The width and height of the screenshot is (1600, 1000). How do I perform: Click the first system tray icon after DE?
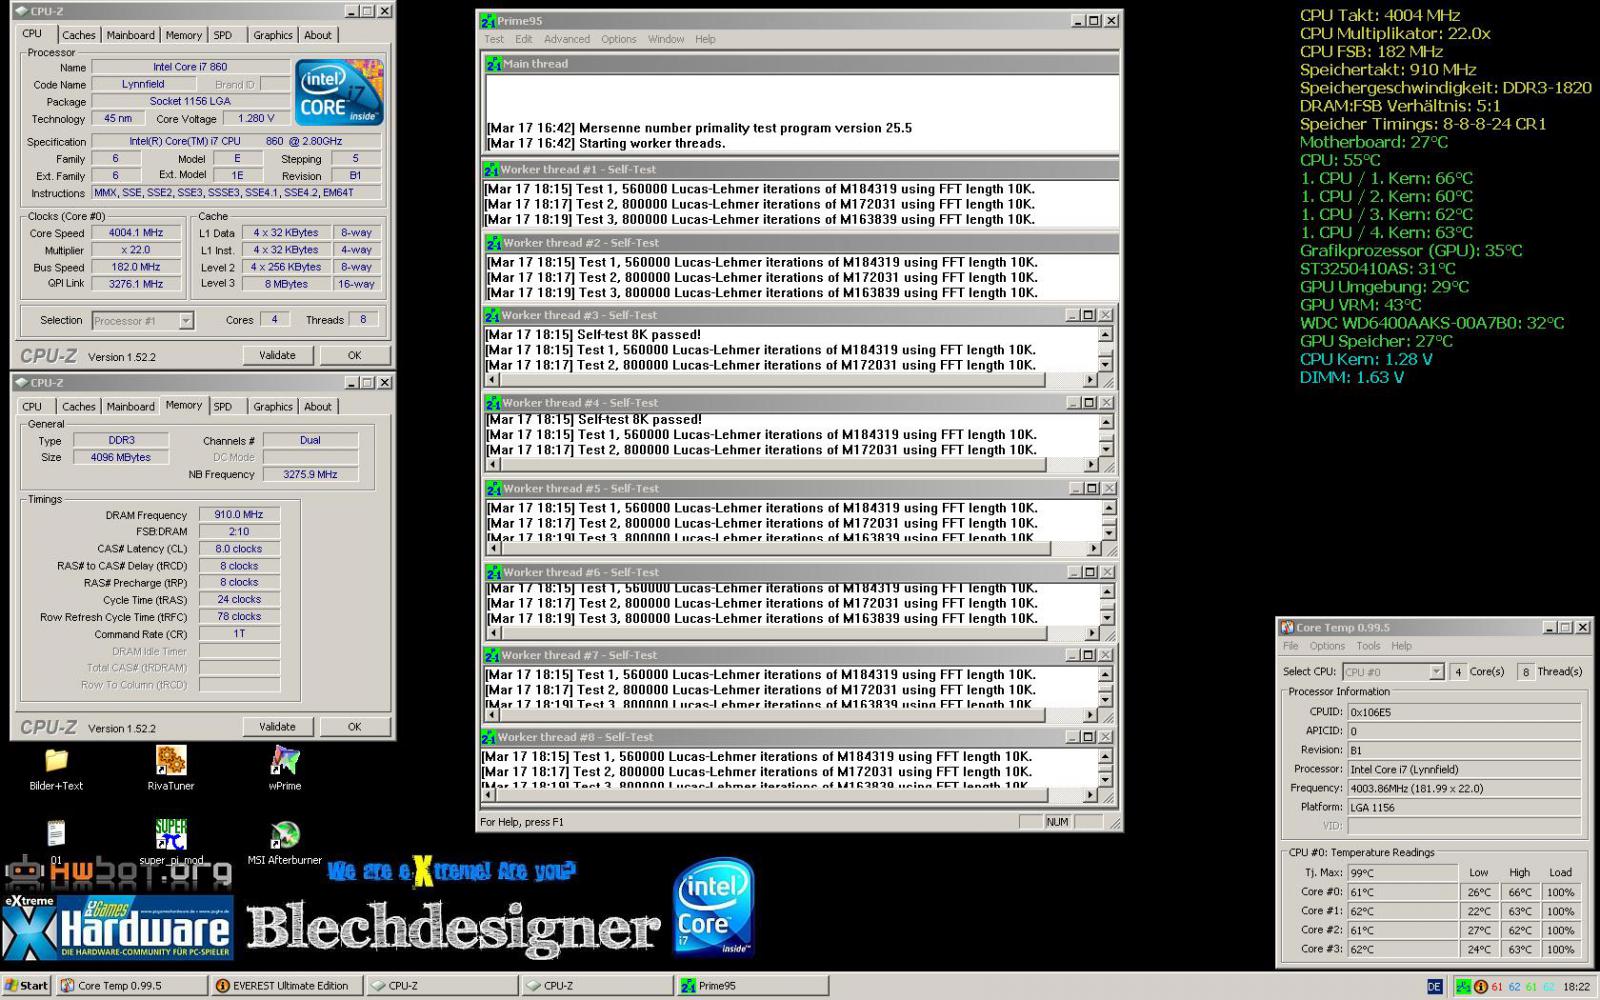pyautogui.click(x=1464, y=986)
